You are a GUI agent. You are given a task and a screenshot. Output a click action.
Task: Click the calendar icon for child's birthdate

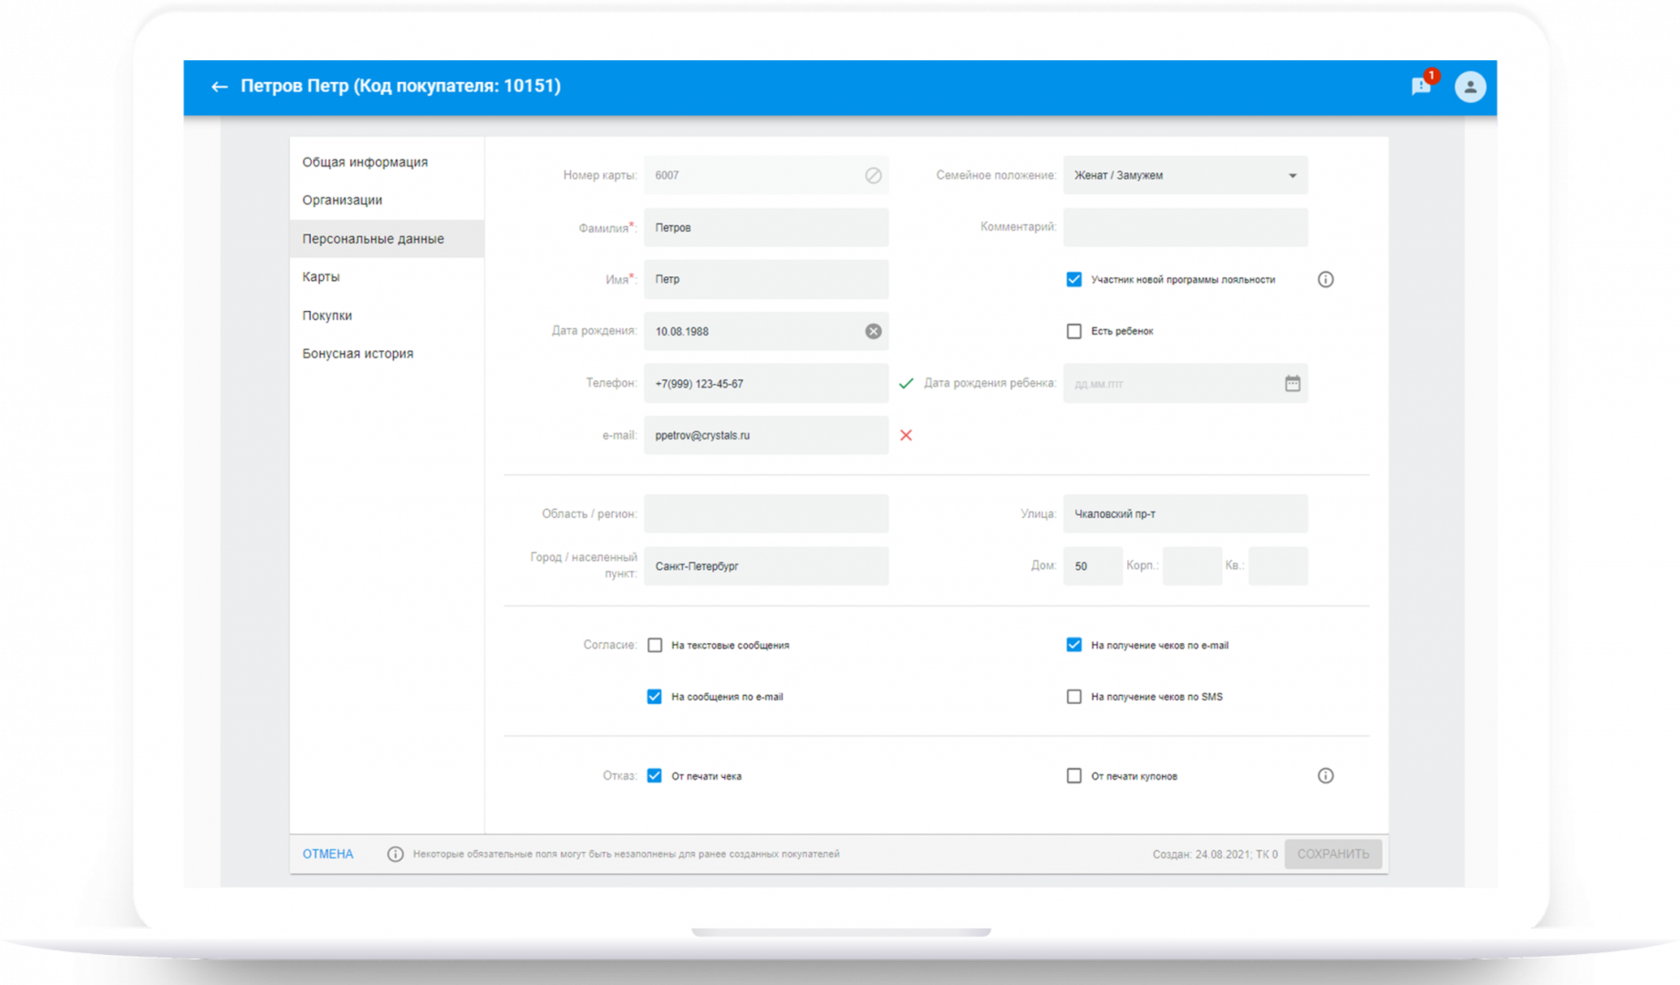pyautogui.click(x=1292, y=384)
